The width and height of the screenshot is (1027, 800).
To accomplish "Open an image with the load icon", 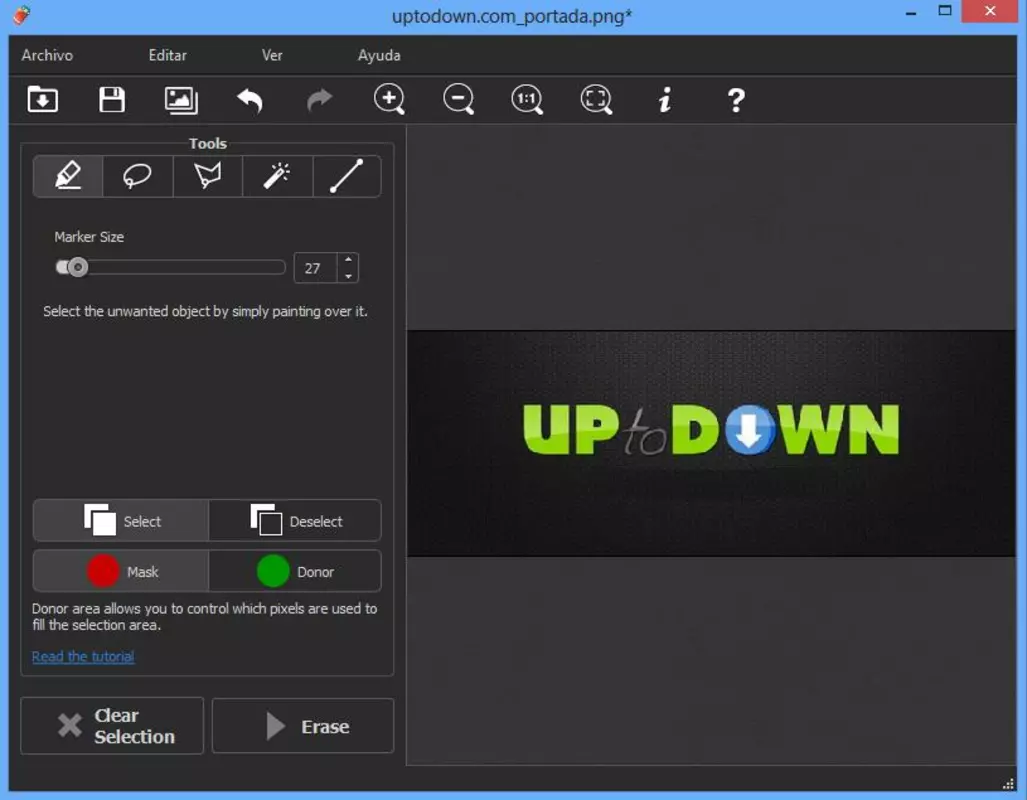I will (x=43, y=100).
